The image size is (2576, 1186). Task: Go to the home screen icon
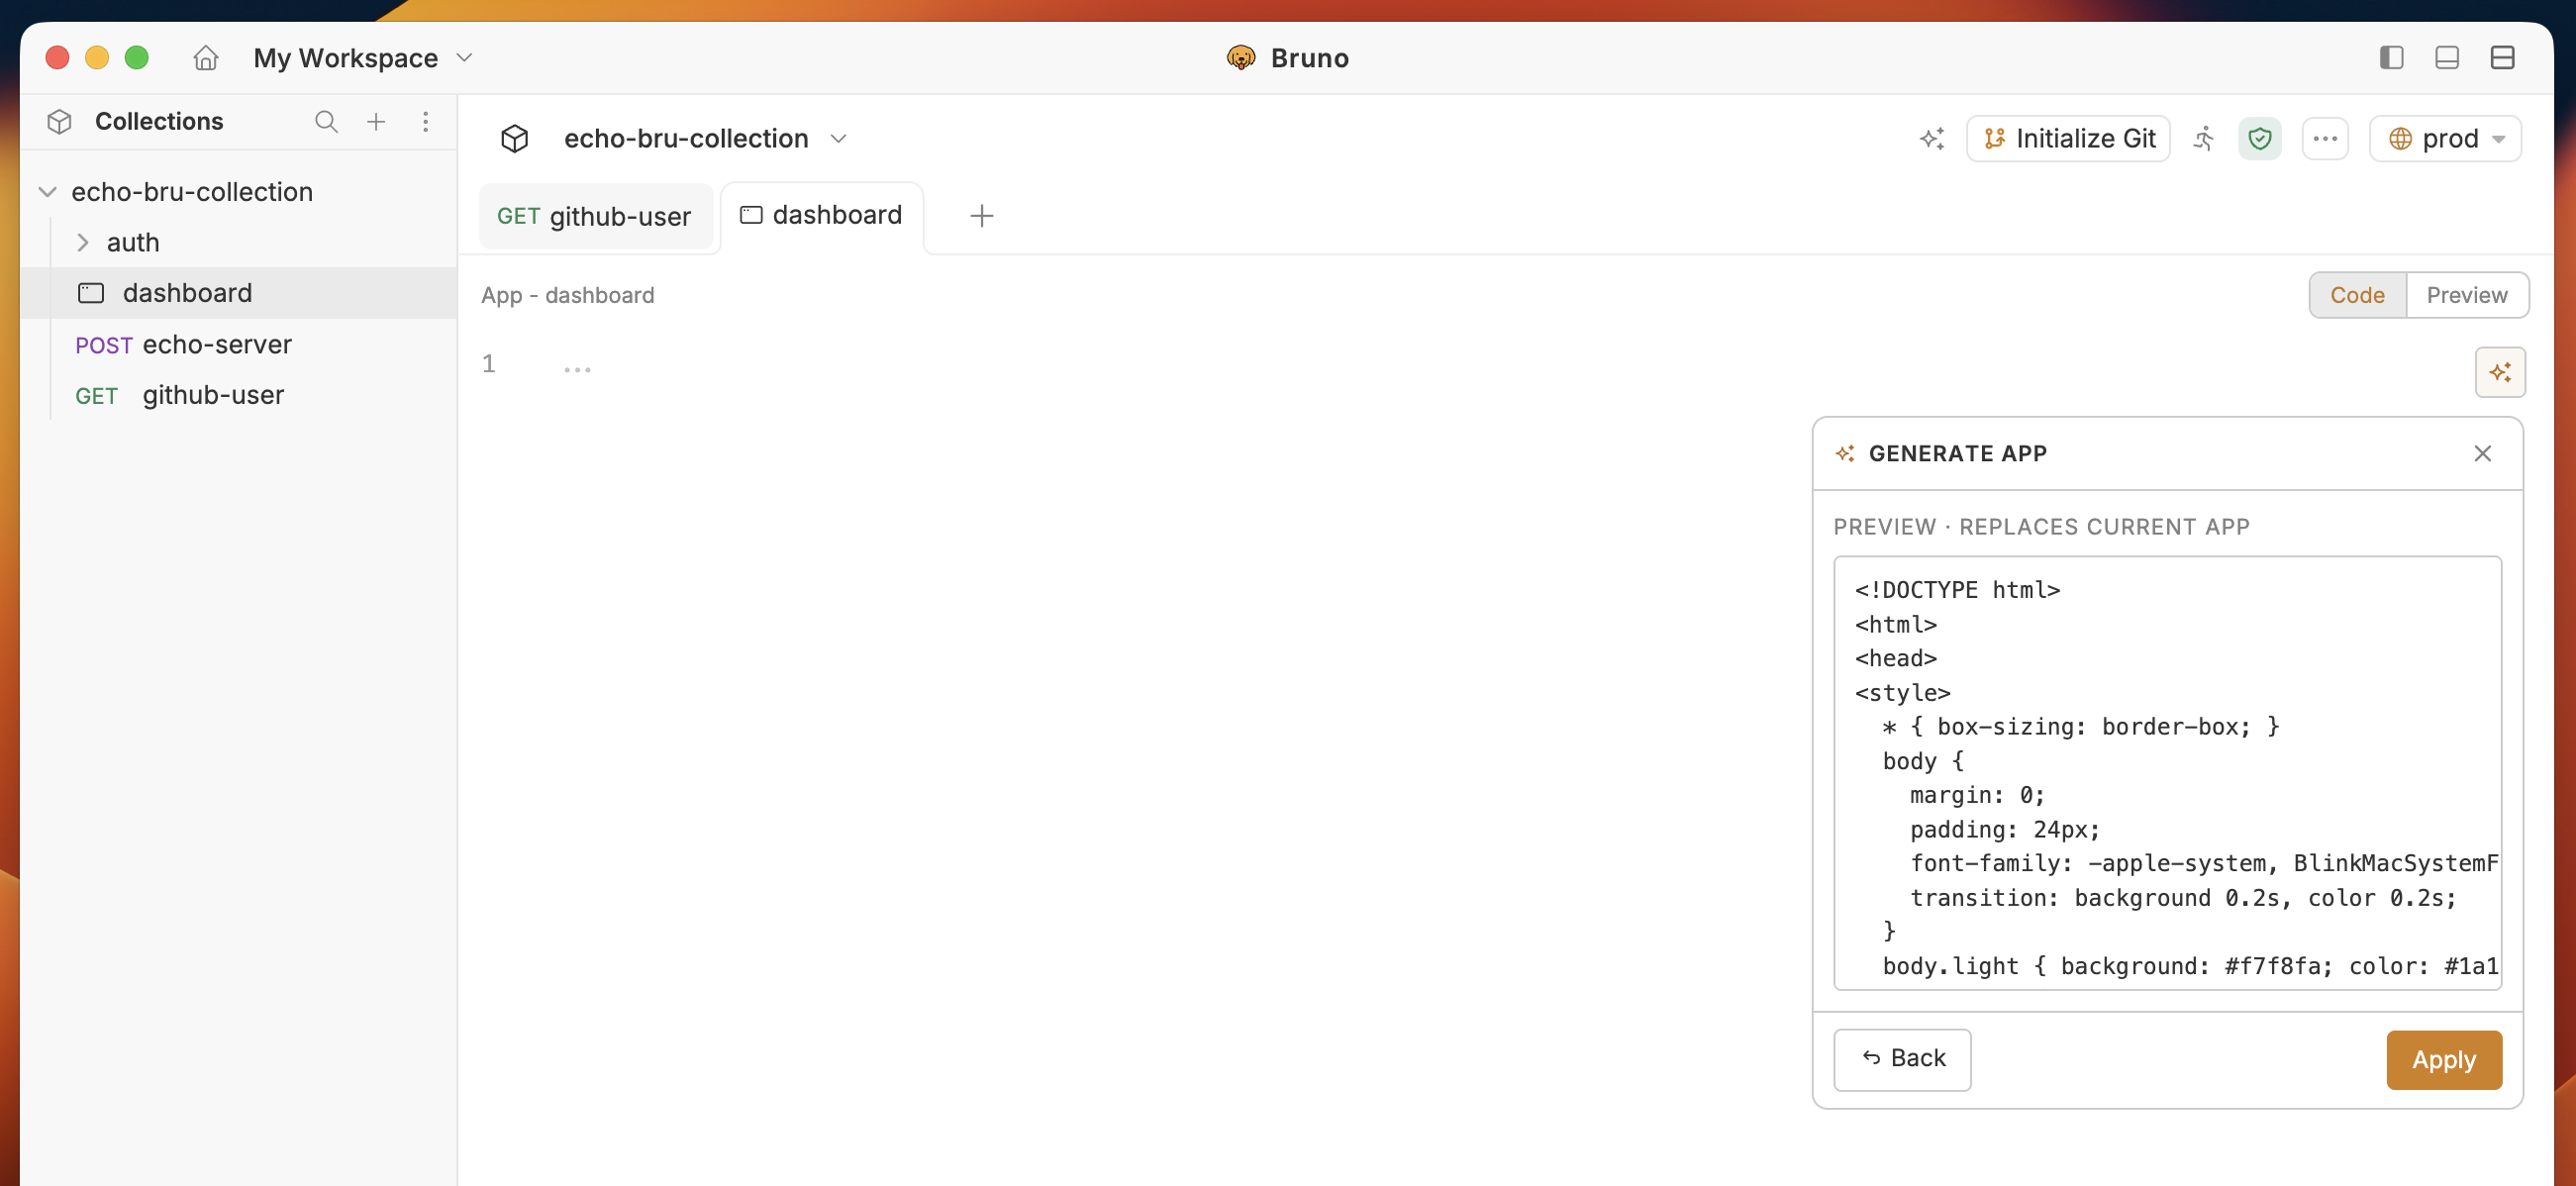(x=205, y=58)
